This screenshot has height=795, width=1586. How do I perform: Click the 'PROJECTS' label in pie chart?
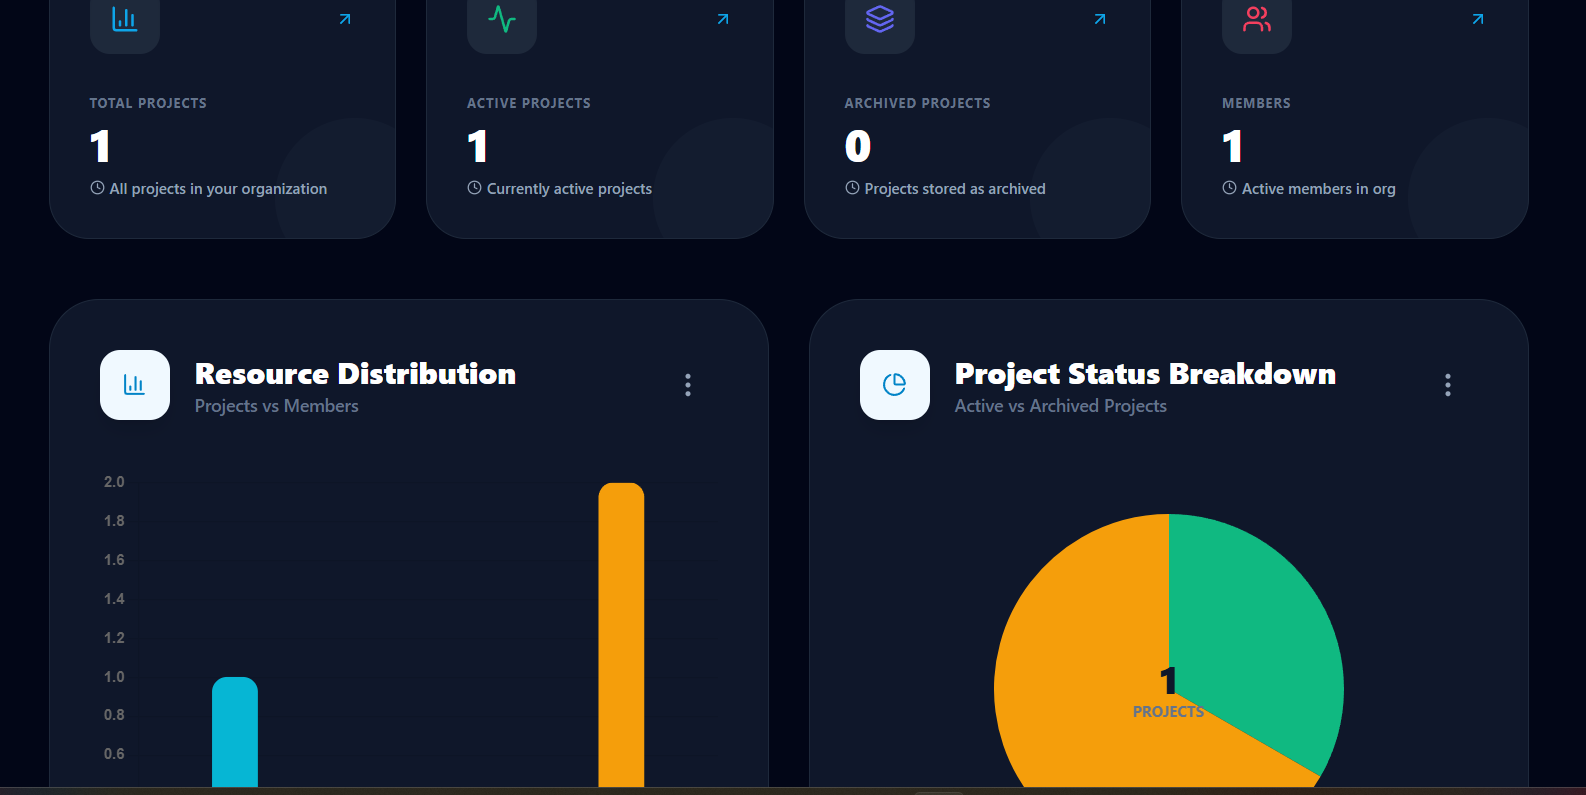1168,712
